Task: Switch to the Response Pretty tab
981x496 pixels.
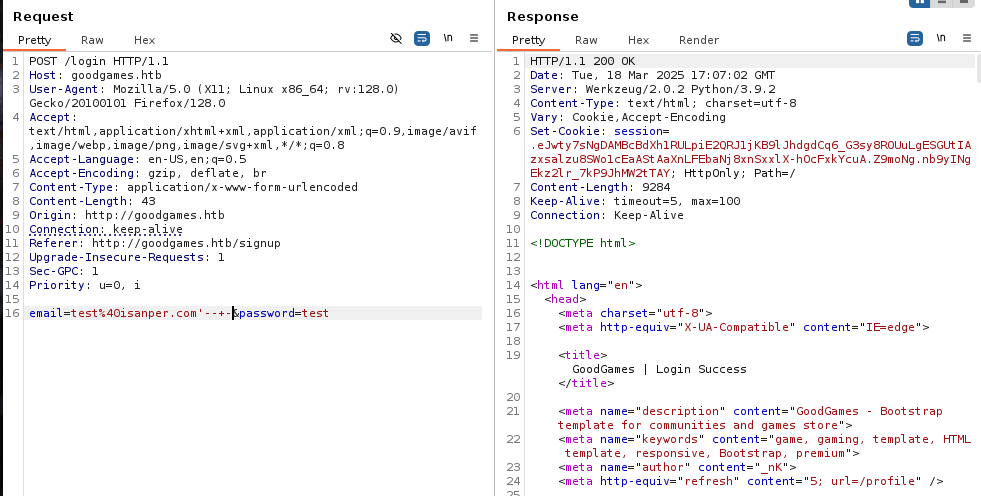Action: 529,40
